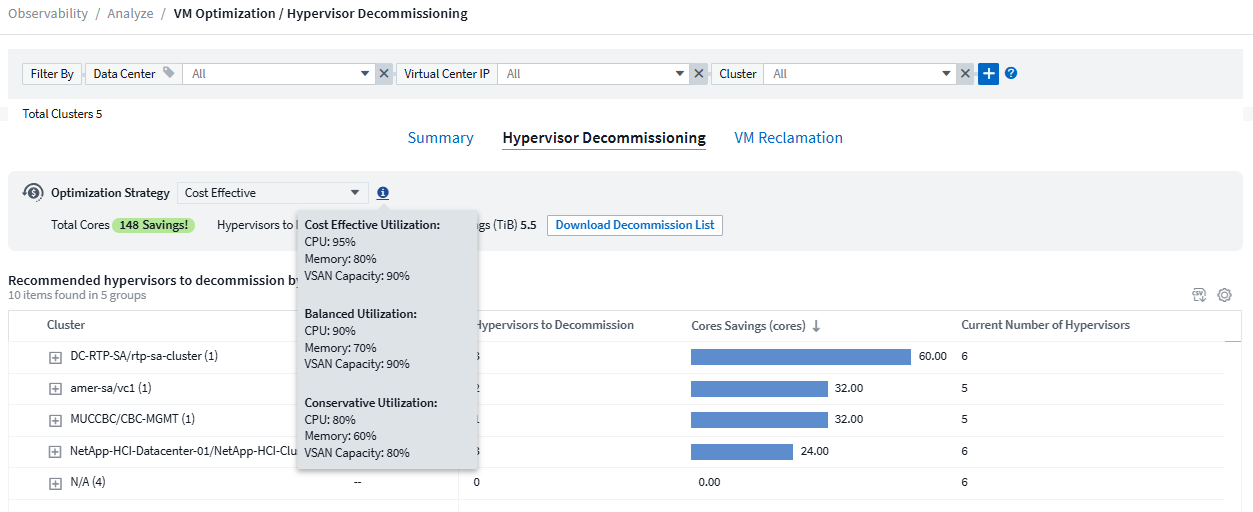This screenshot has height=512, width=1253.
Task: Click the sort arrow on Cores Savings
Action: point(816,326)
